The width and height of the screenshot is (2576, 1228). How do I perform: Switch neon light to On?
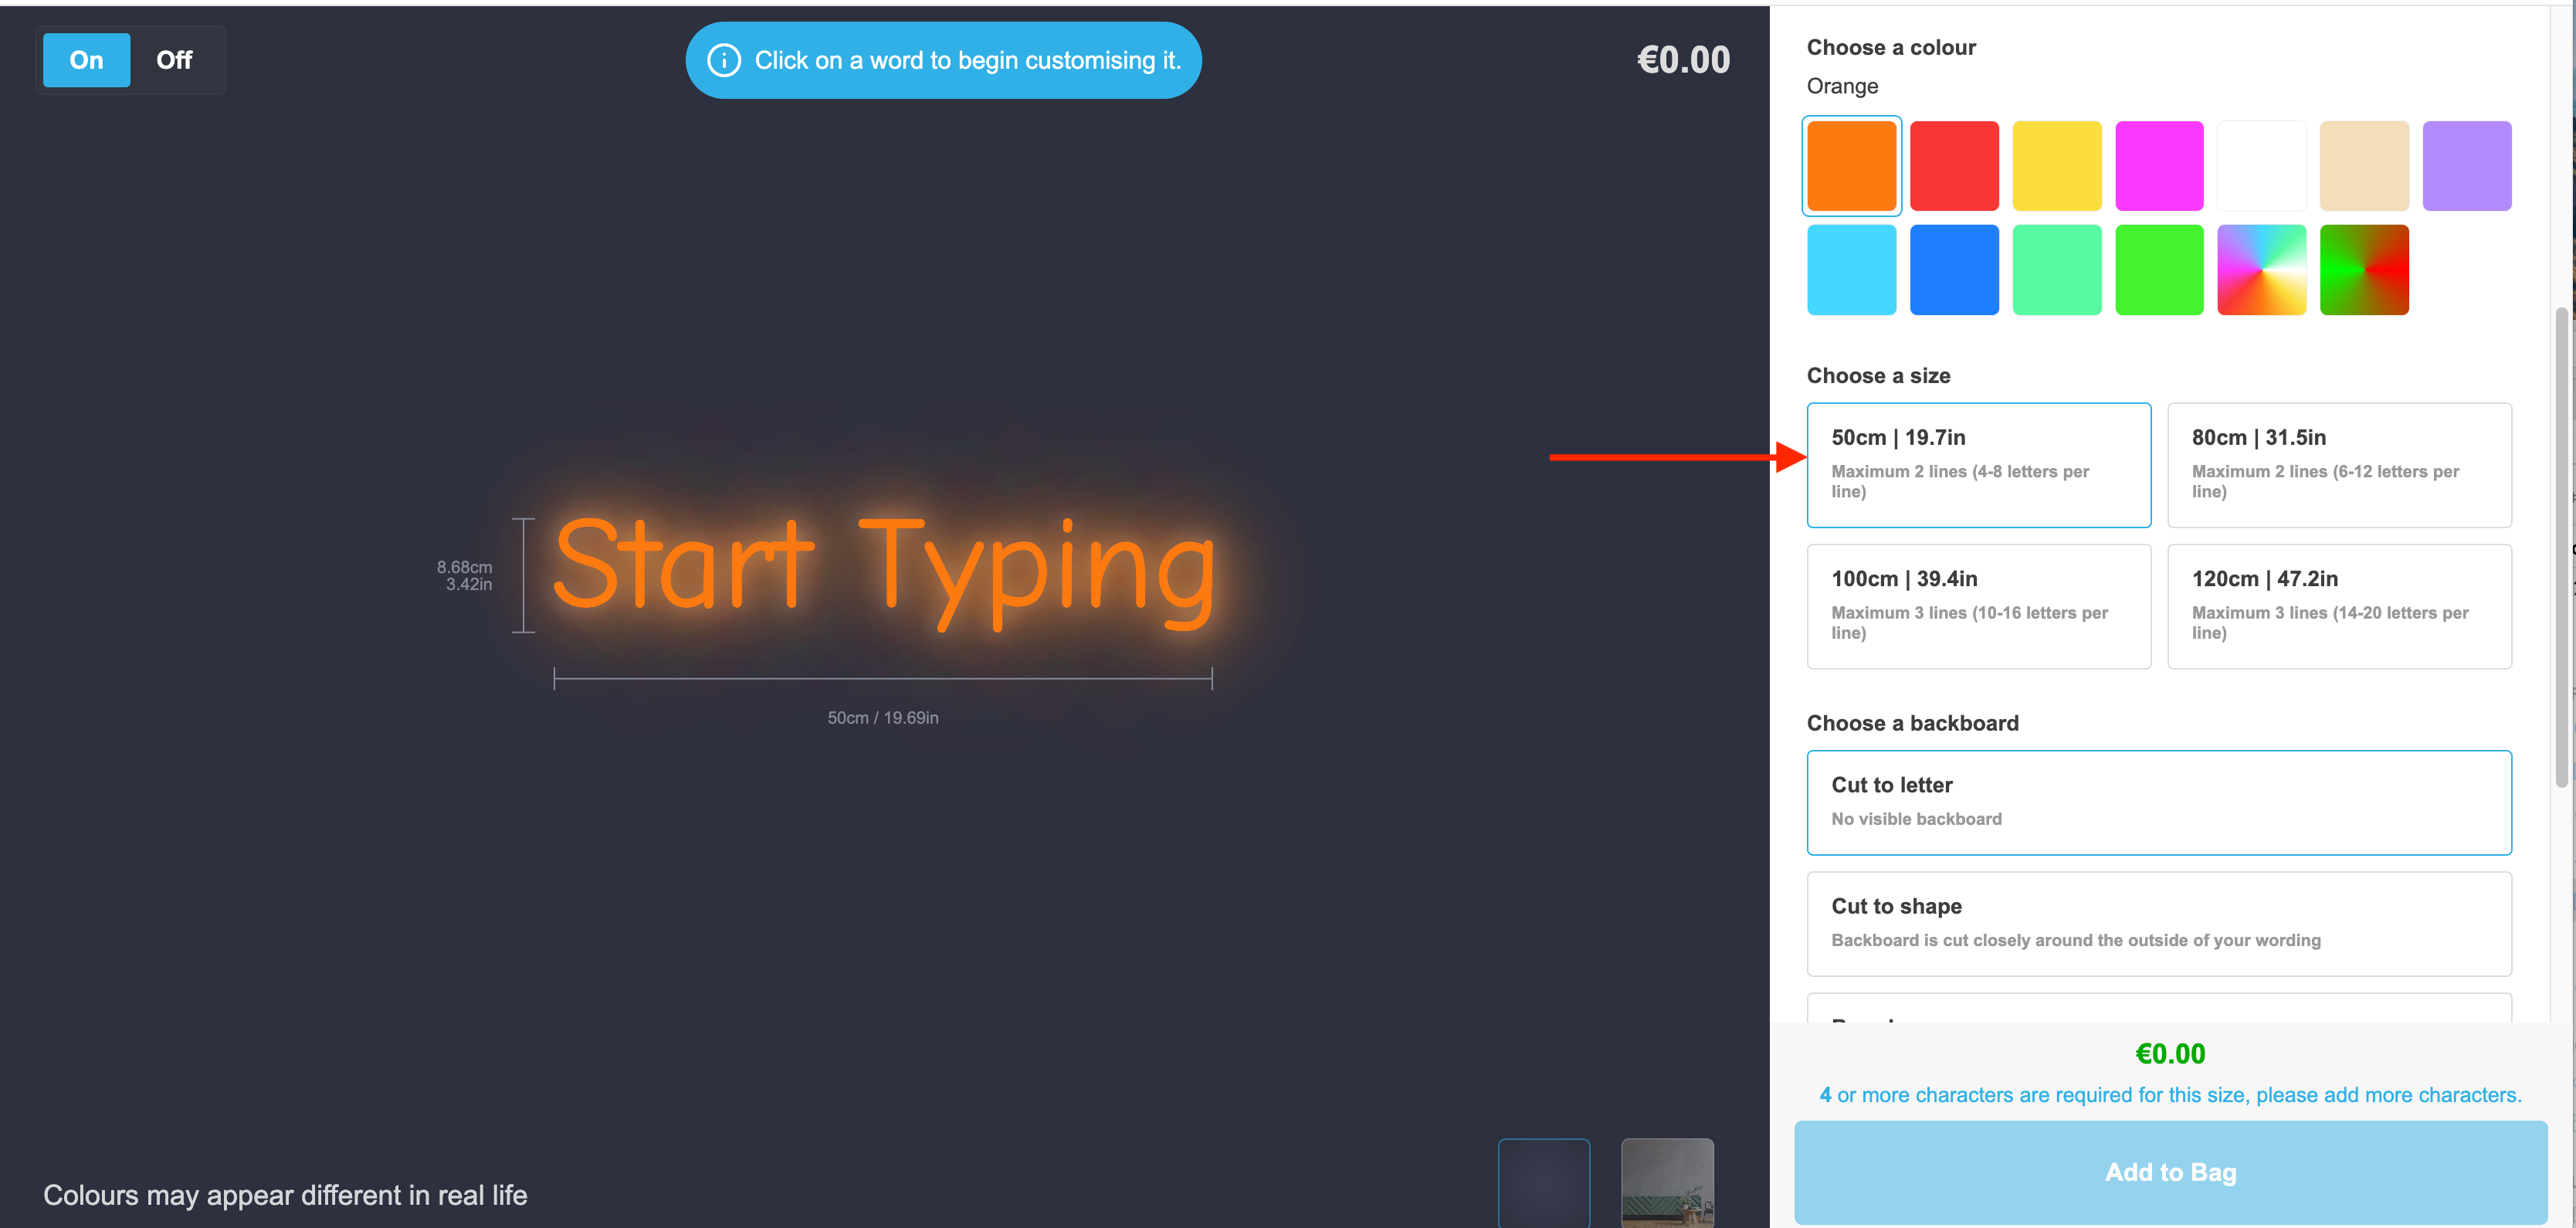tap(86, 60)
